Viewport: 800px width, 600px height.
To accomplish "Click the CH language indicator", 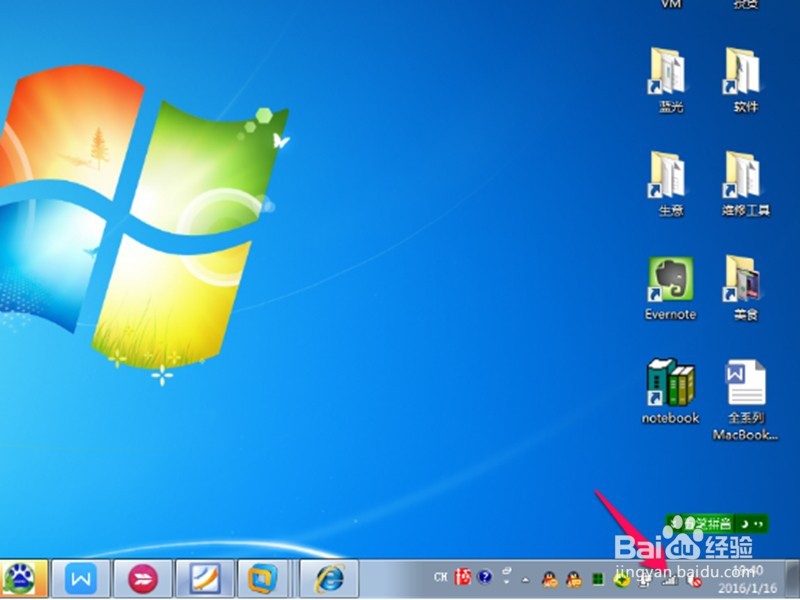I will tap(440, 577).
